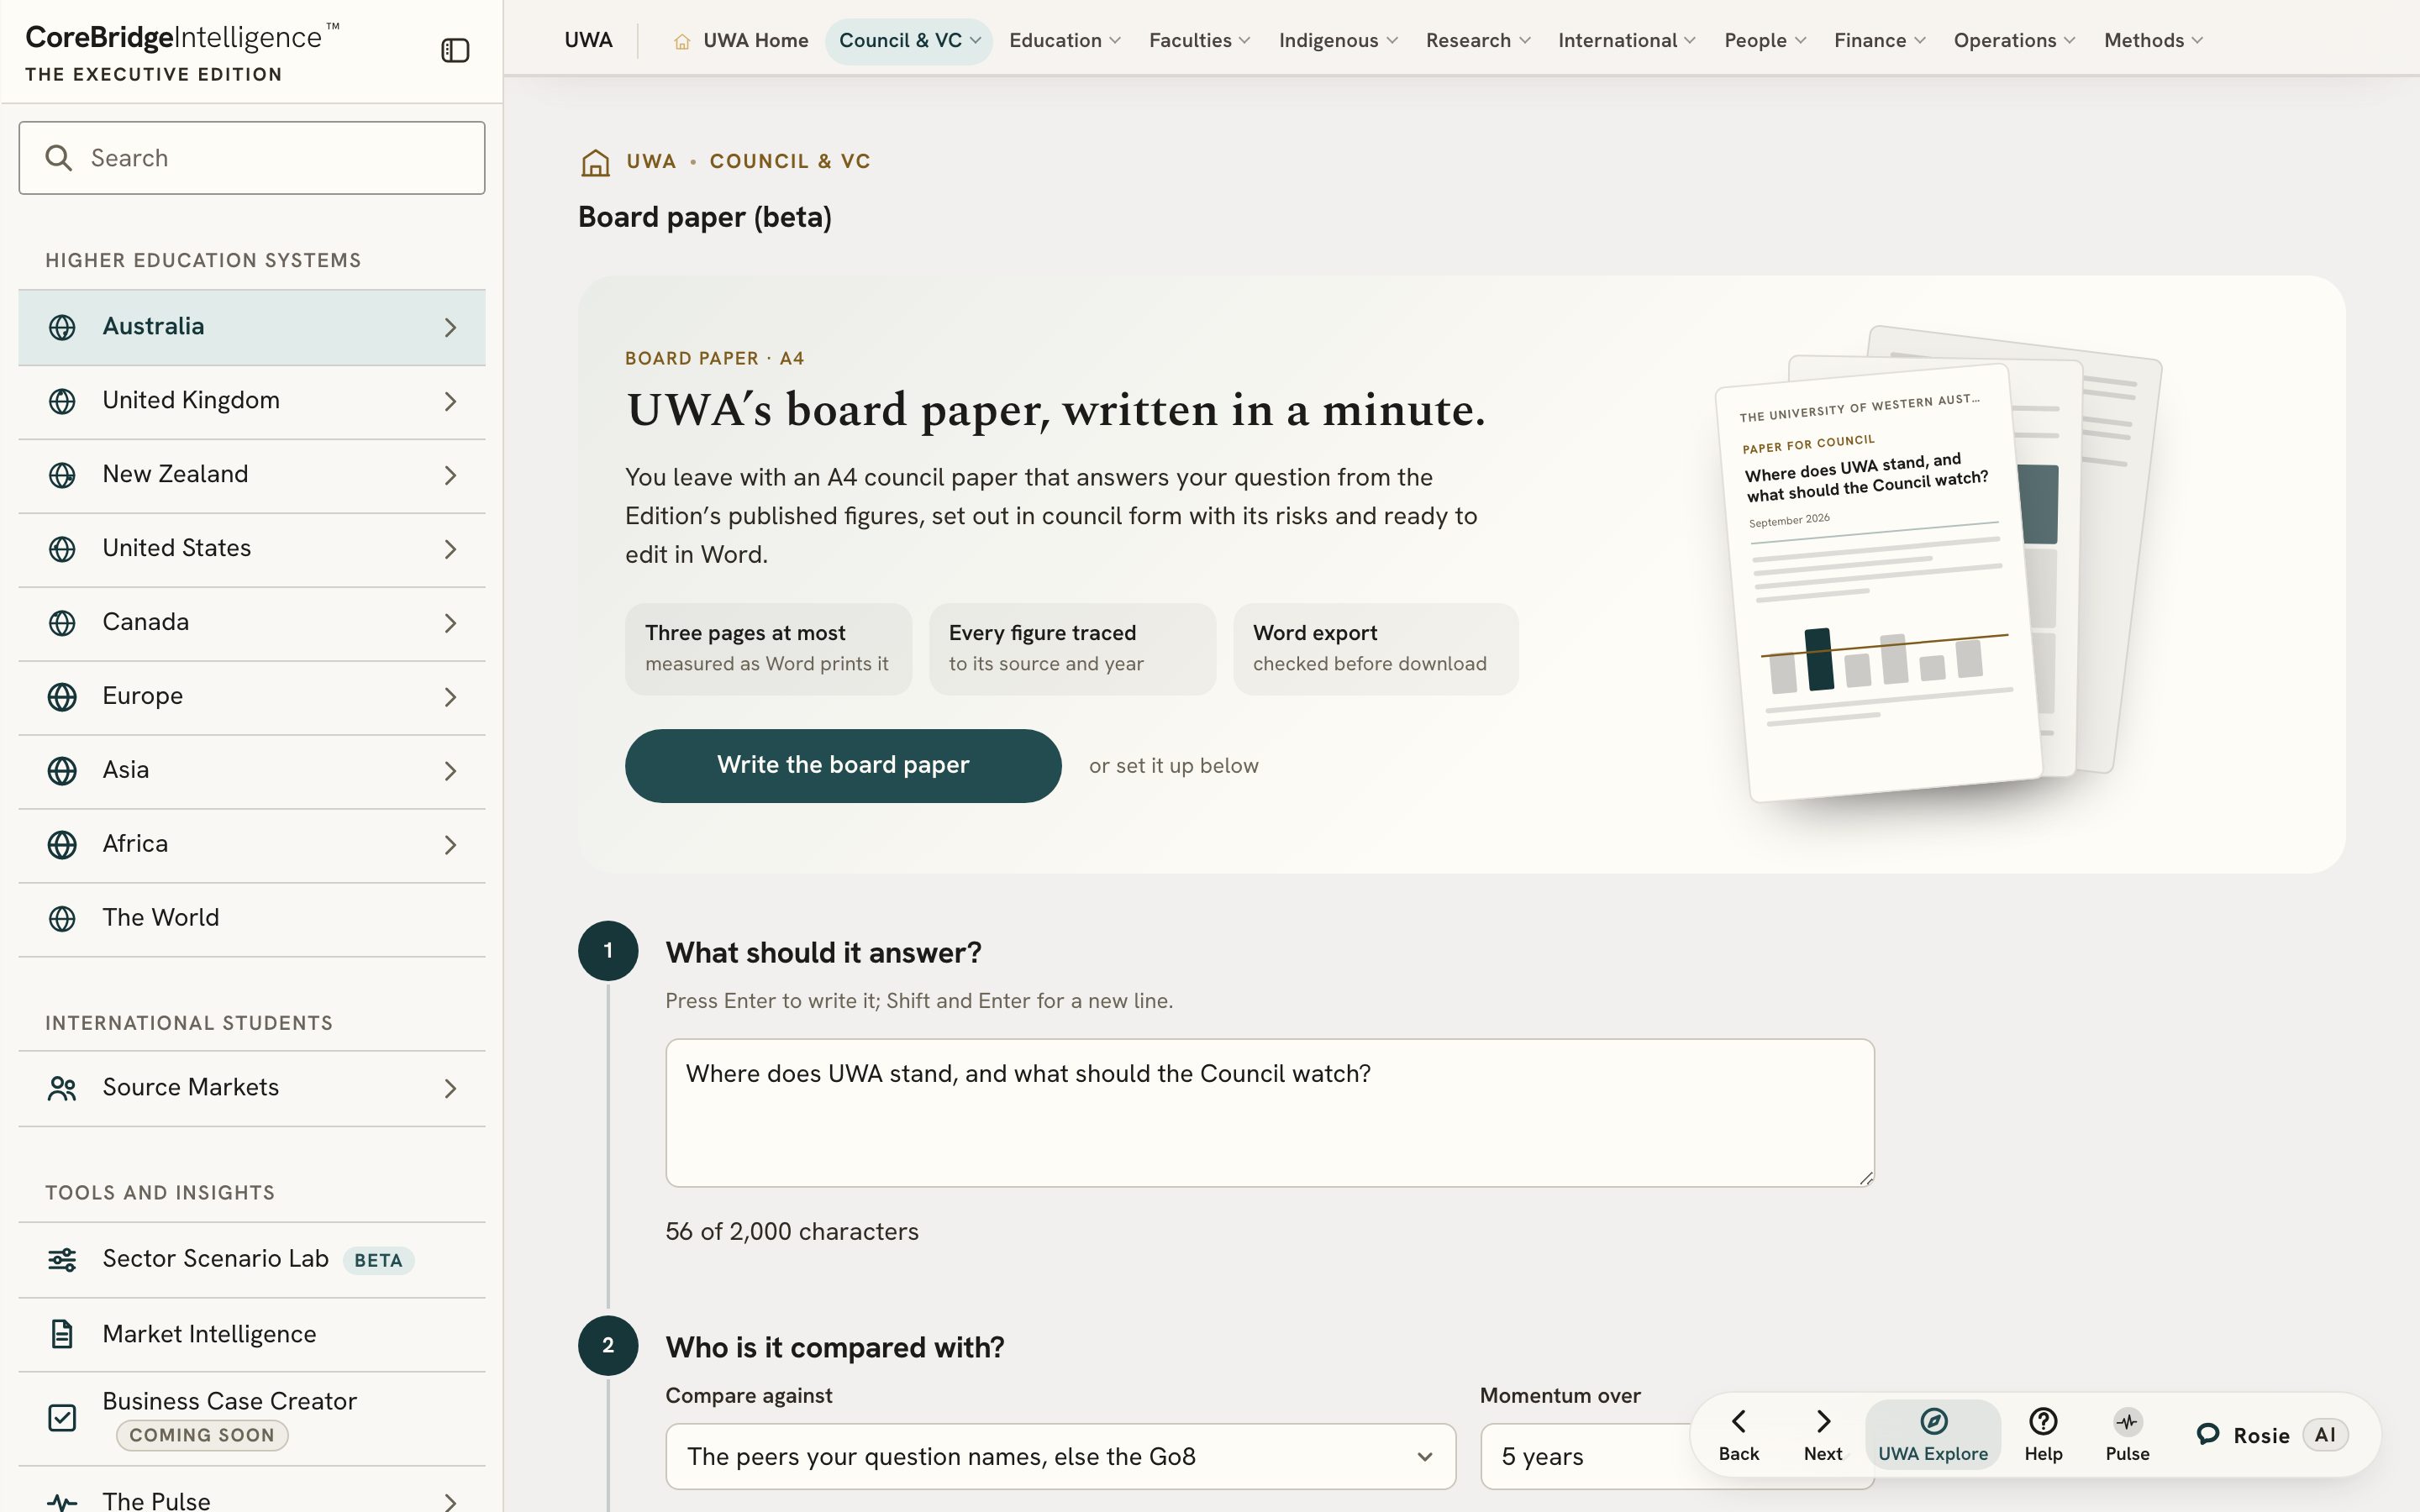Click the search magnifier icon
Image resolution: width=2420 pixels, height=1512 pixels.
coord(59,158)
